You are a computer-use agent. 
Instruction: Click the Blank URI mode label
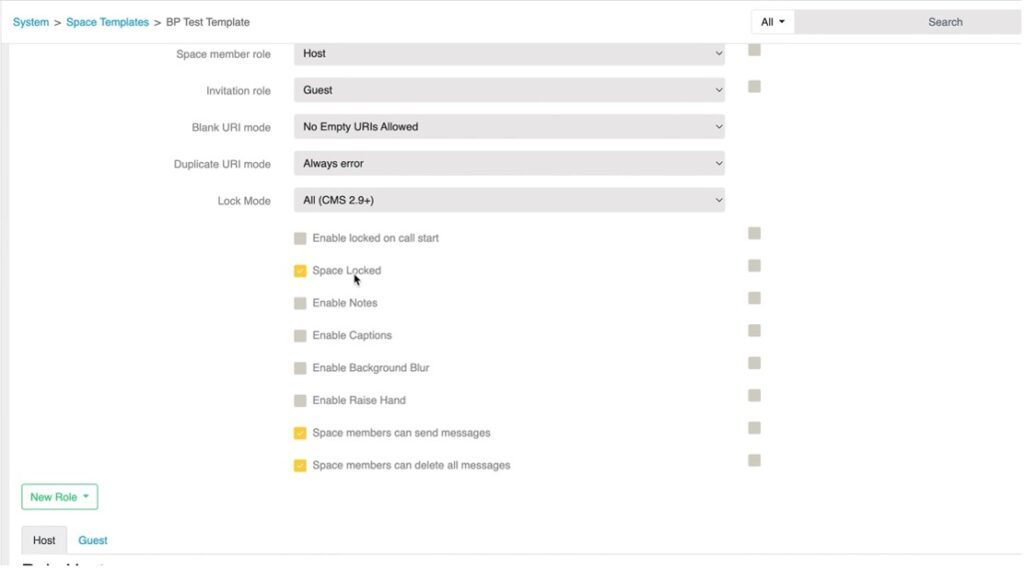[x=231, y=127]
